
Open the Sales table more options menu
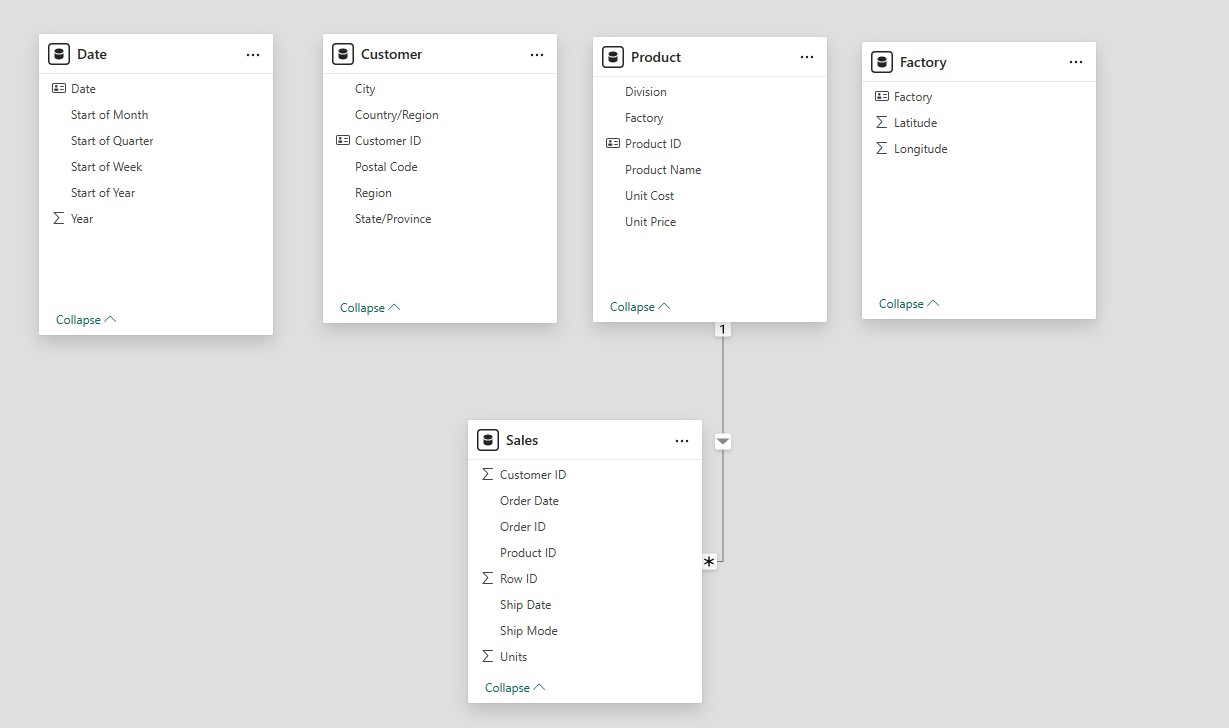pyautogui.click(x=682, y=441)
